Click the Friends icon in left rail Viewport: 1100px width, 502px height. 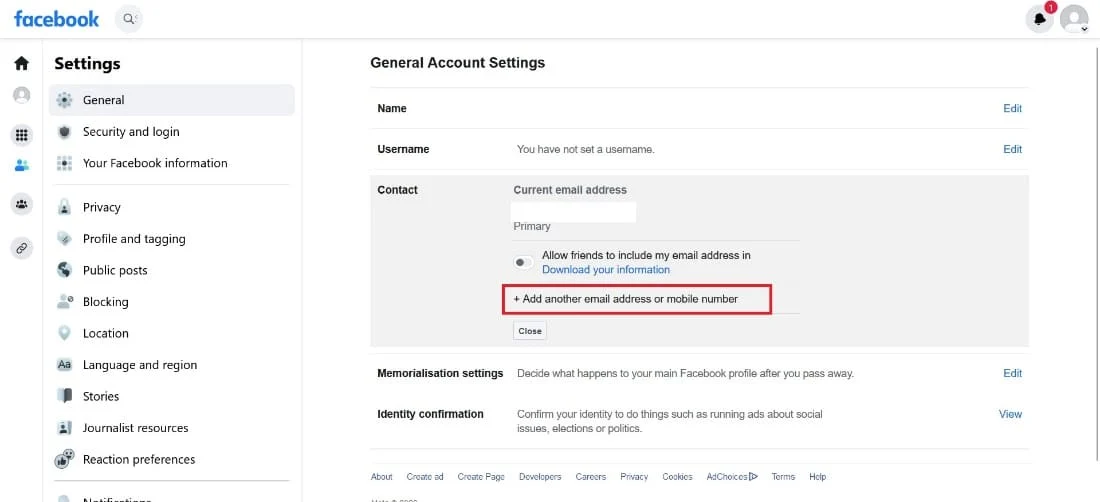tap(22, 166)
